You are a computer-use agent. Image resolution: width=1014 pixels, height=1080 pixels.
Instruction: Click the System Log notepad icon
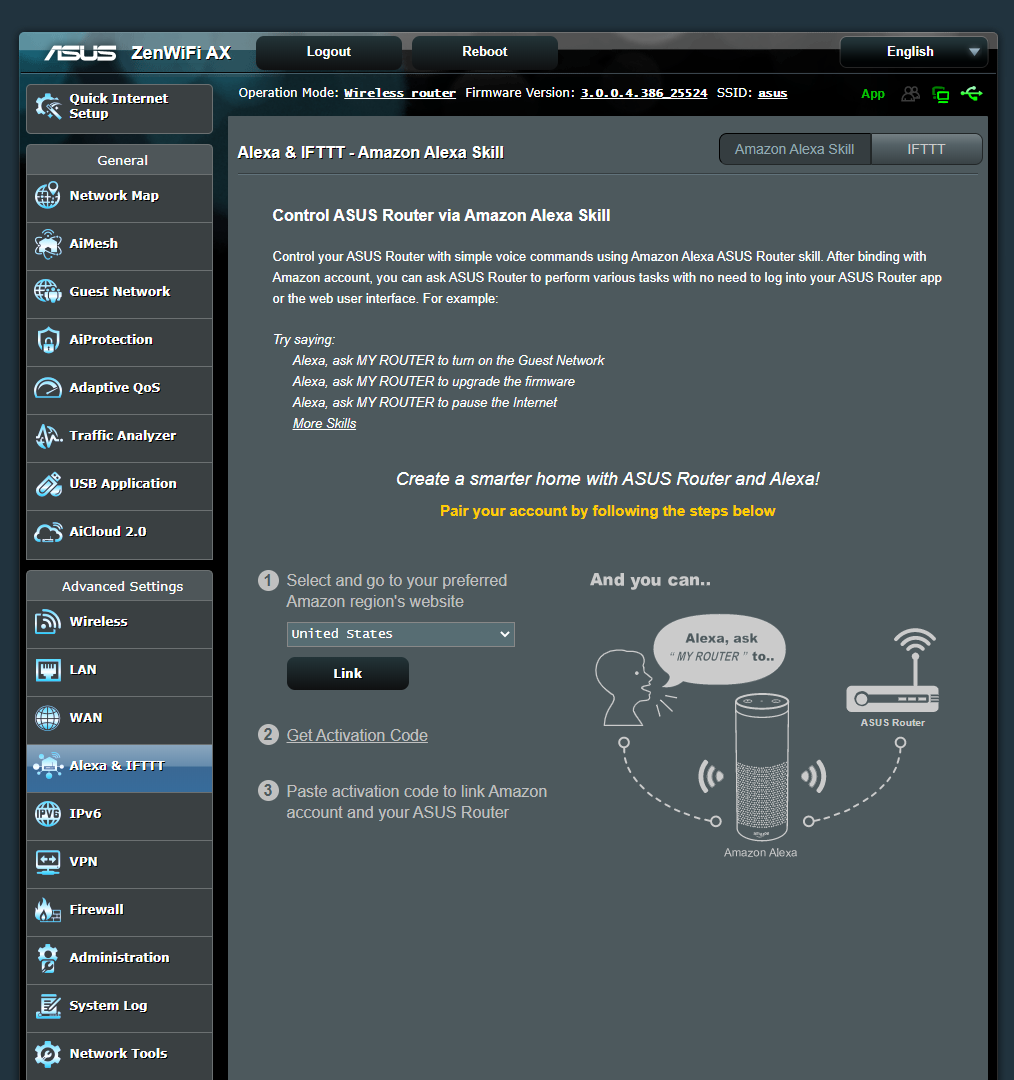coord(48,1006)
